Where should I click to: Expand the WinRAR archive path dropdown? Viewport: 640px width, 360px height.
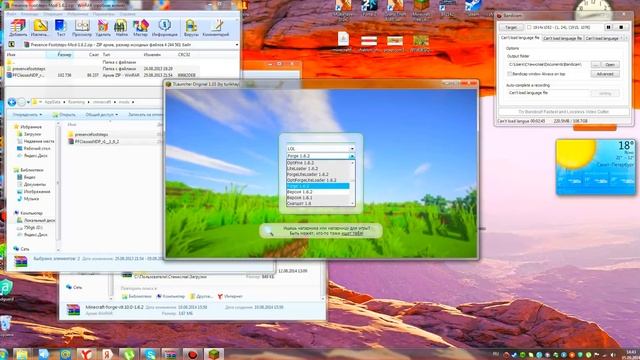(236, 44)
